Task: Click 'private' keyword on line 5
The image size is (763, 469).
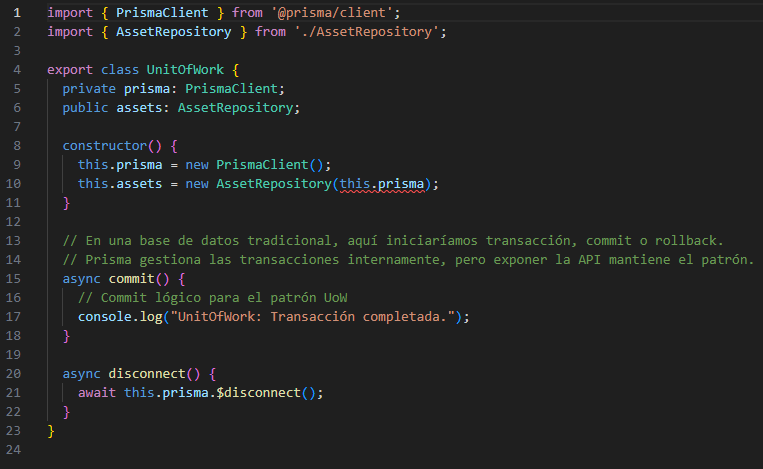Action: (x=89, y=89)
